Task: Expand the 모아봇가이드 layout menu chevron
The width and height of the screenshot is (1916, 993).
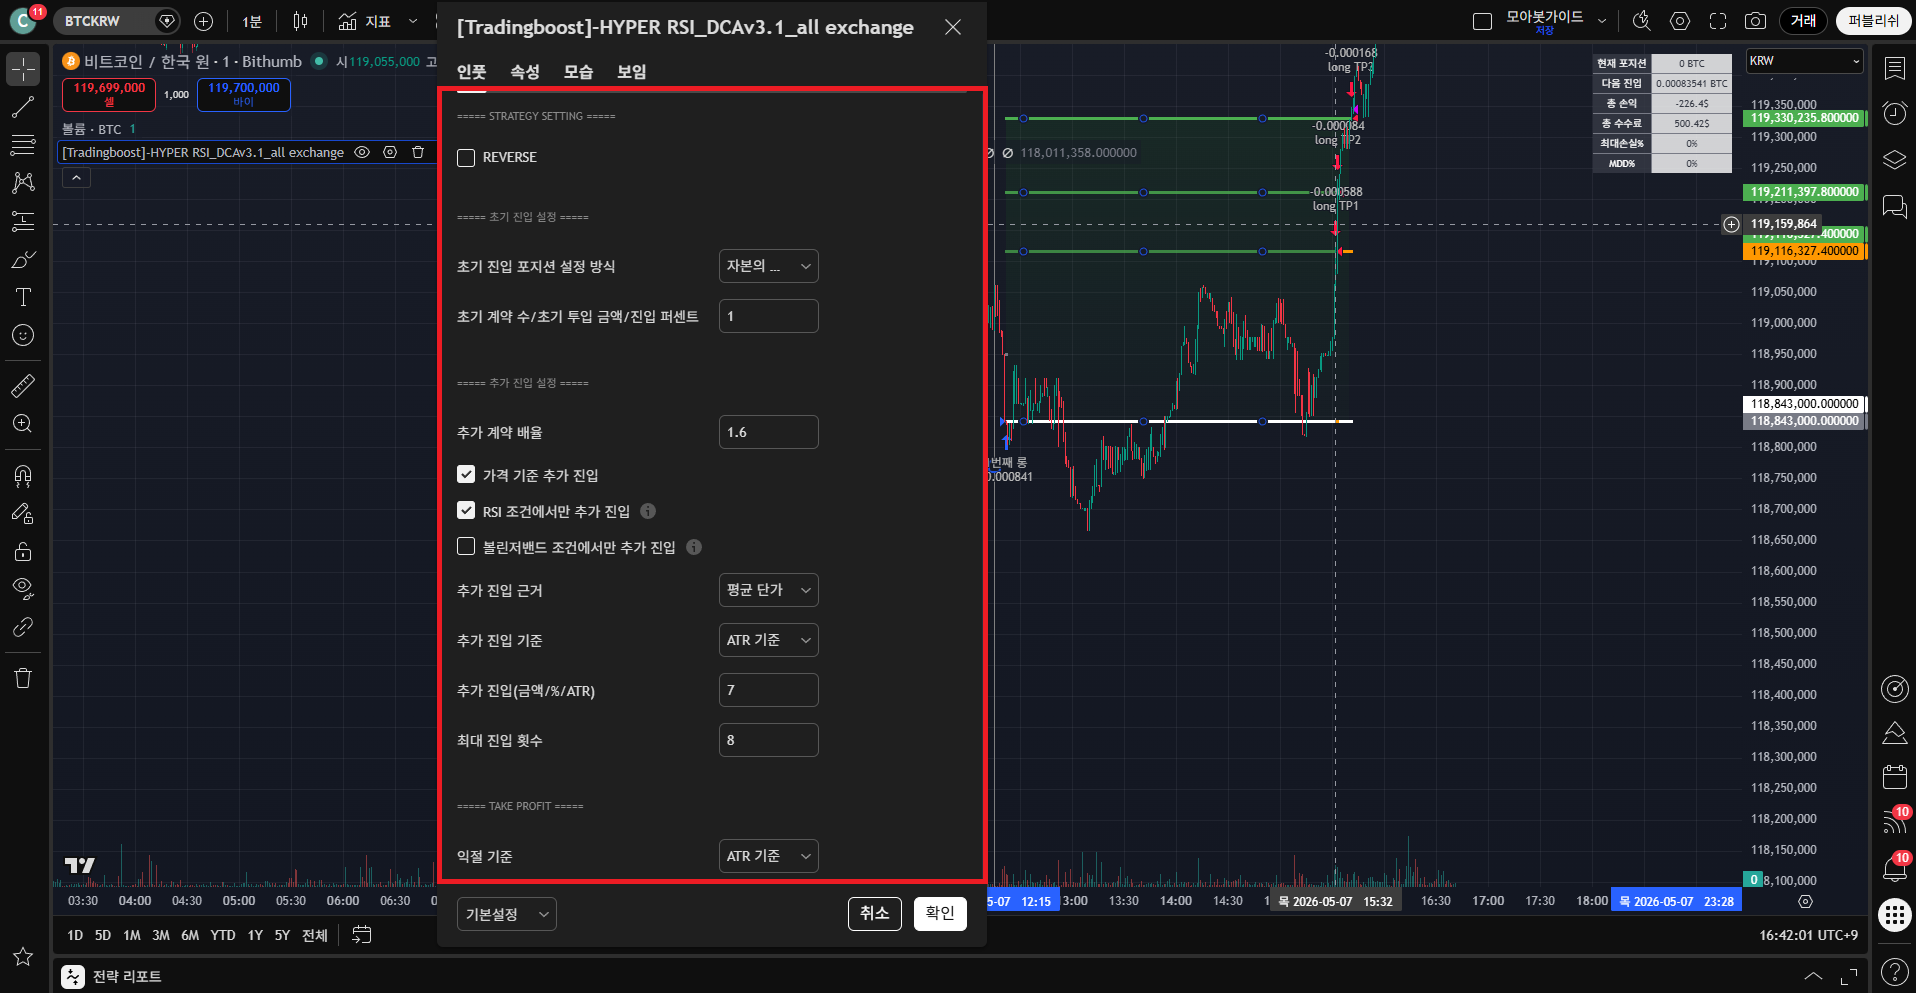Action: (x=1602, y=21)
